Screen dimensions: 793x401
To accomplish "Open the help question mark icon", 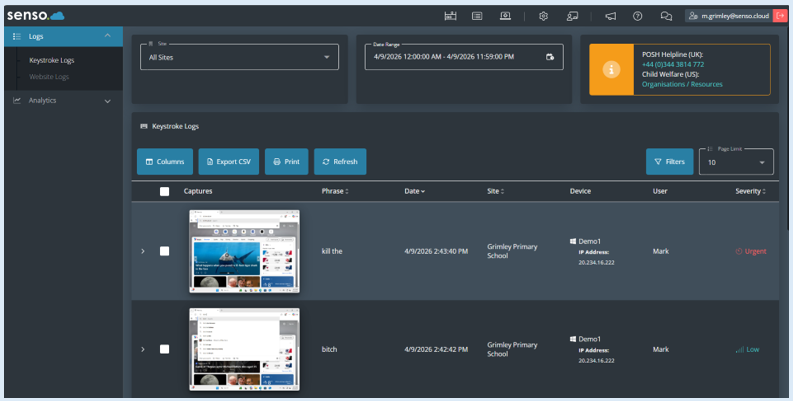I will (x=637, y=16).
